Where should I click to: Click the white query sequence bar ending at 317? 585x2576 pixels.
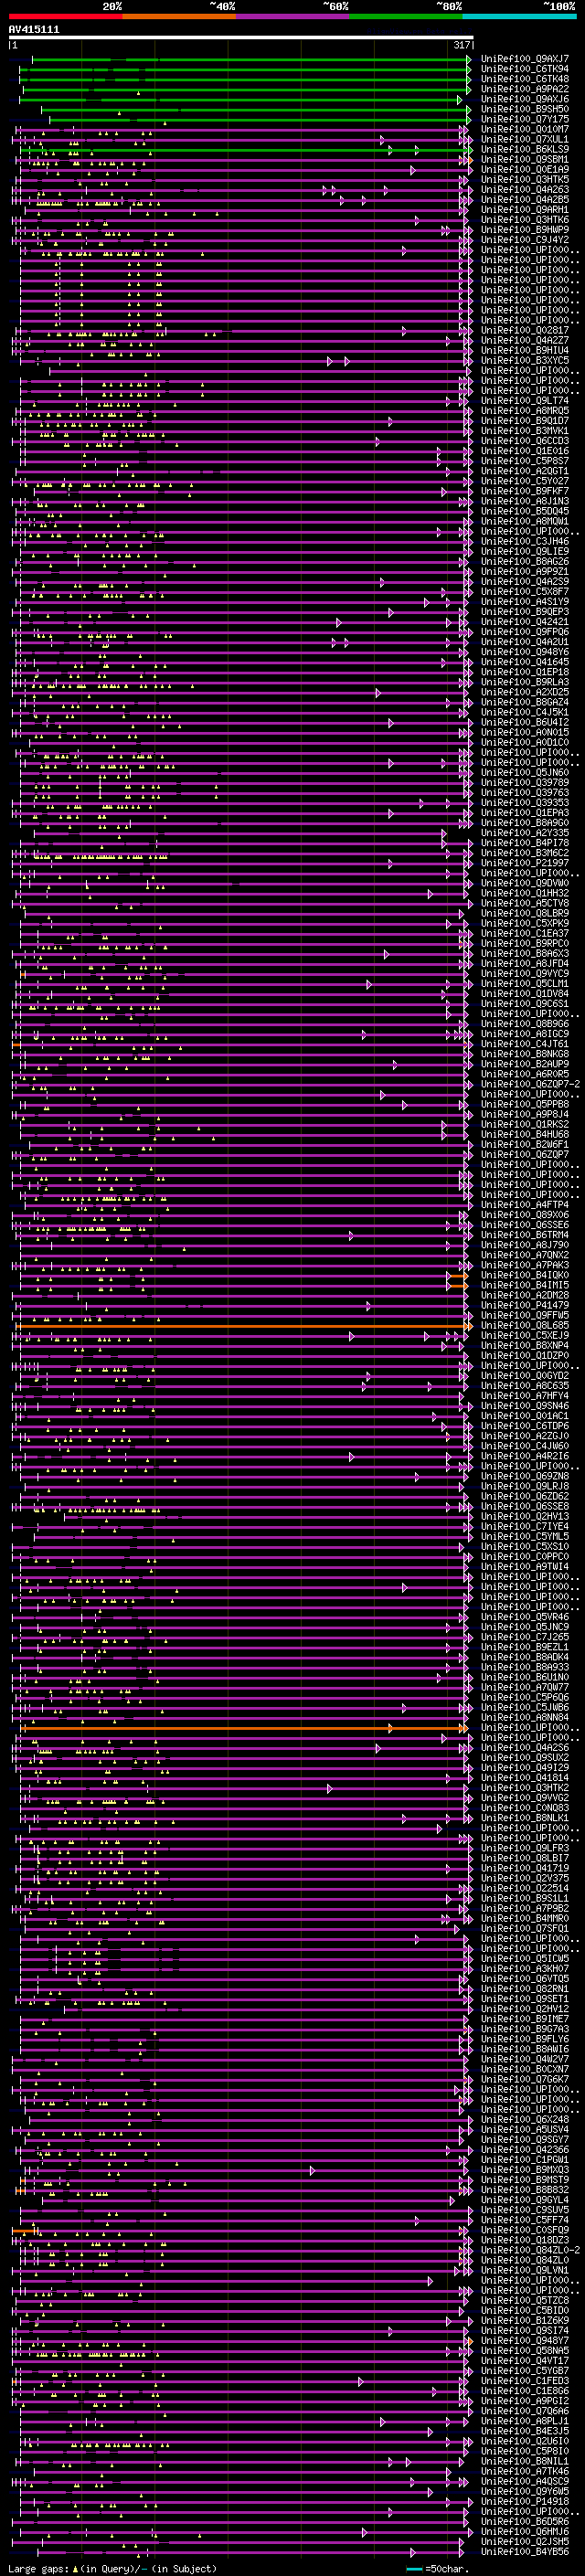[x=241, y=38]
